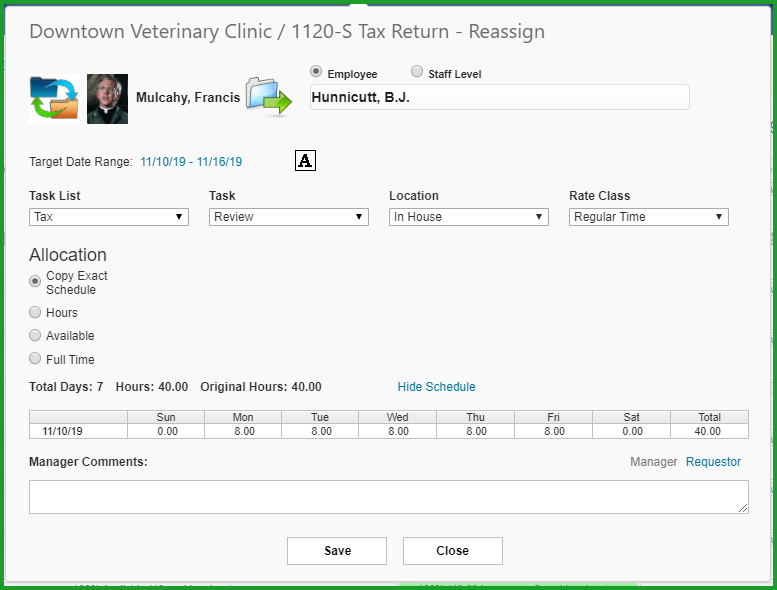The height and width of the screenshot is (590, 777).
Task: Select the Available allocation option
Action: pos(35,335)
